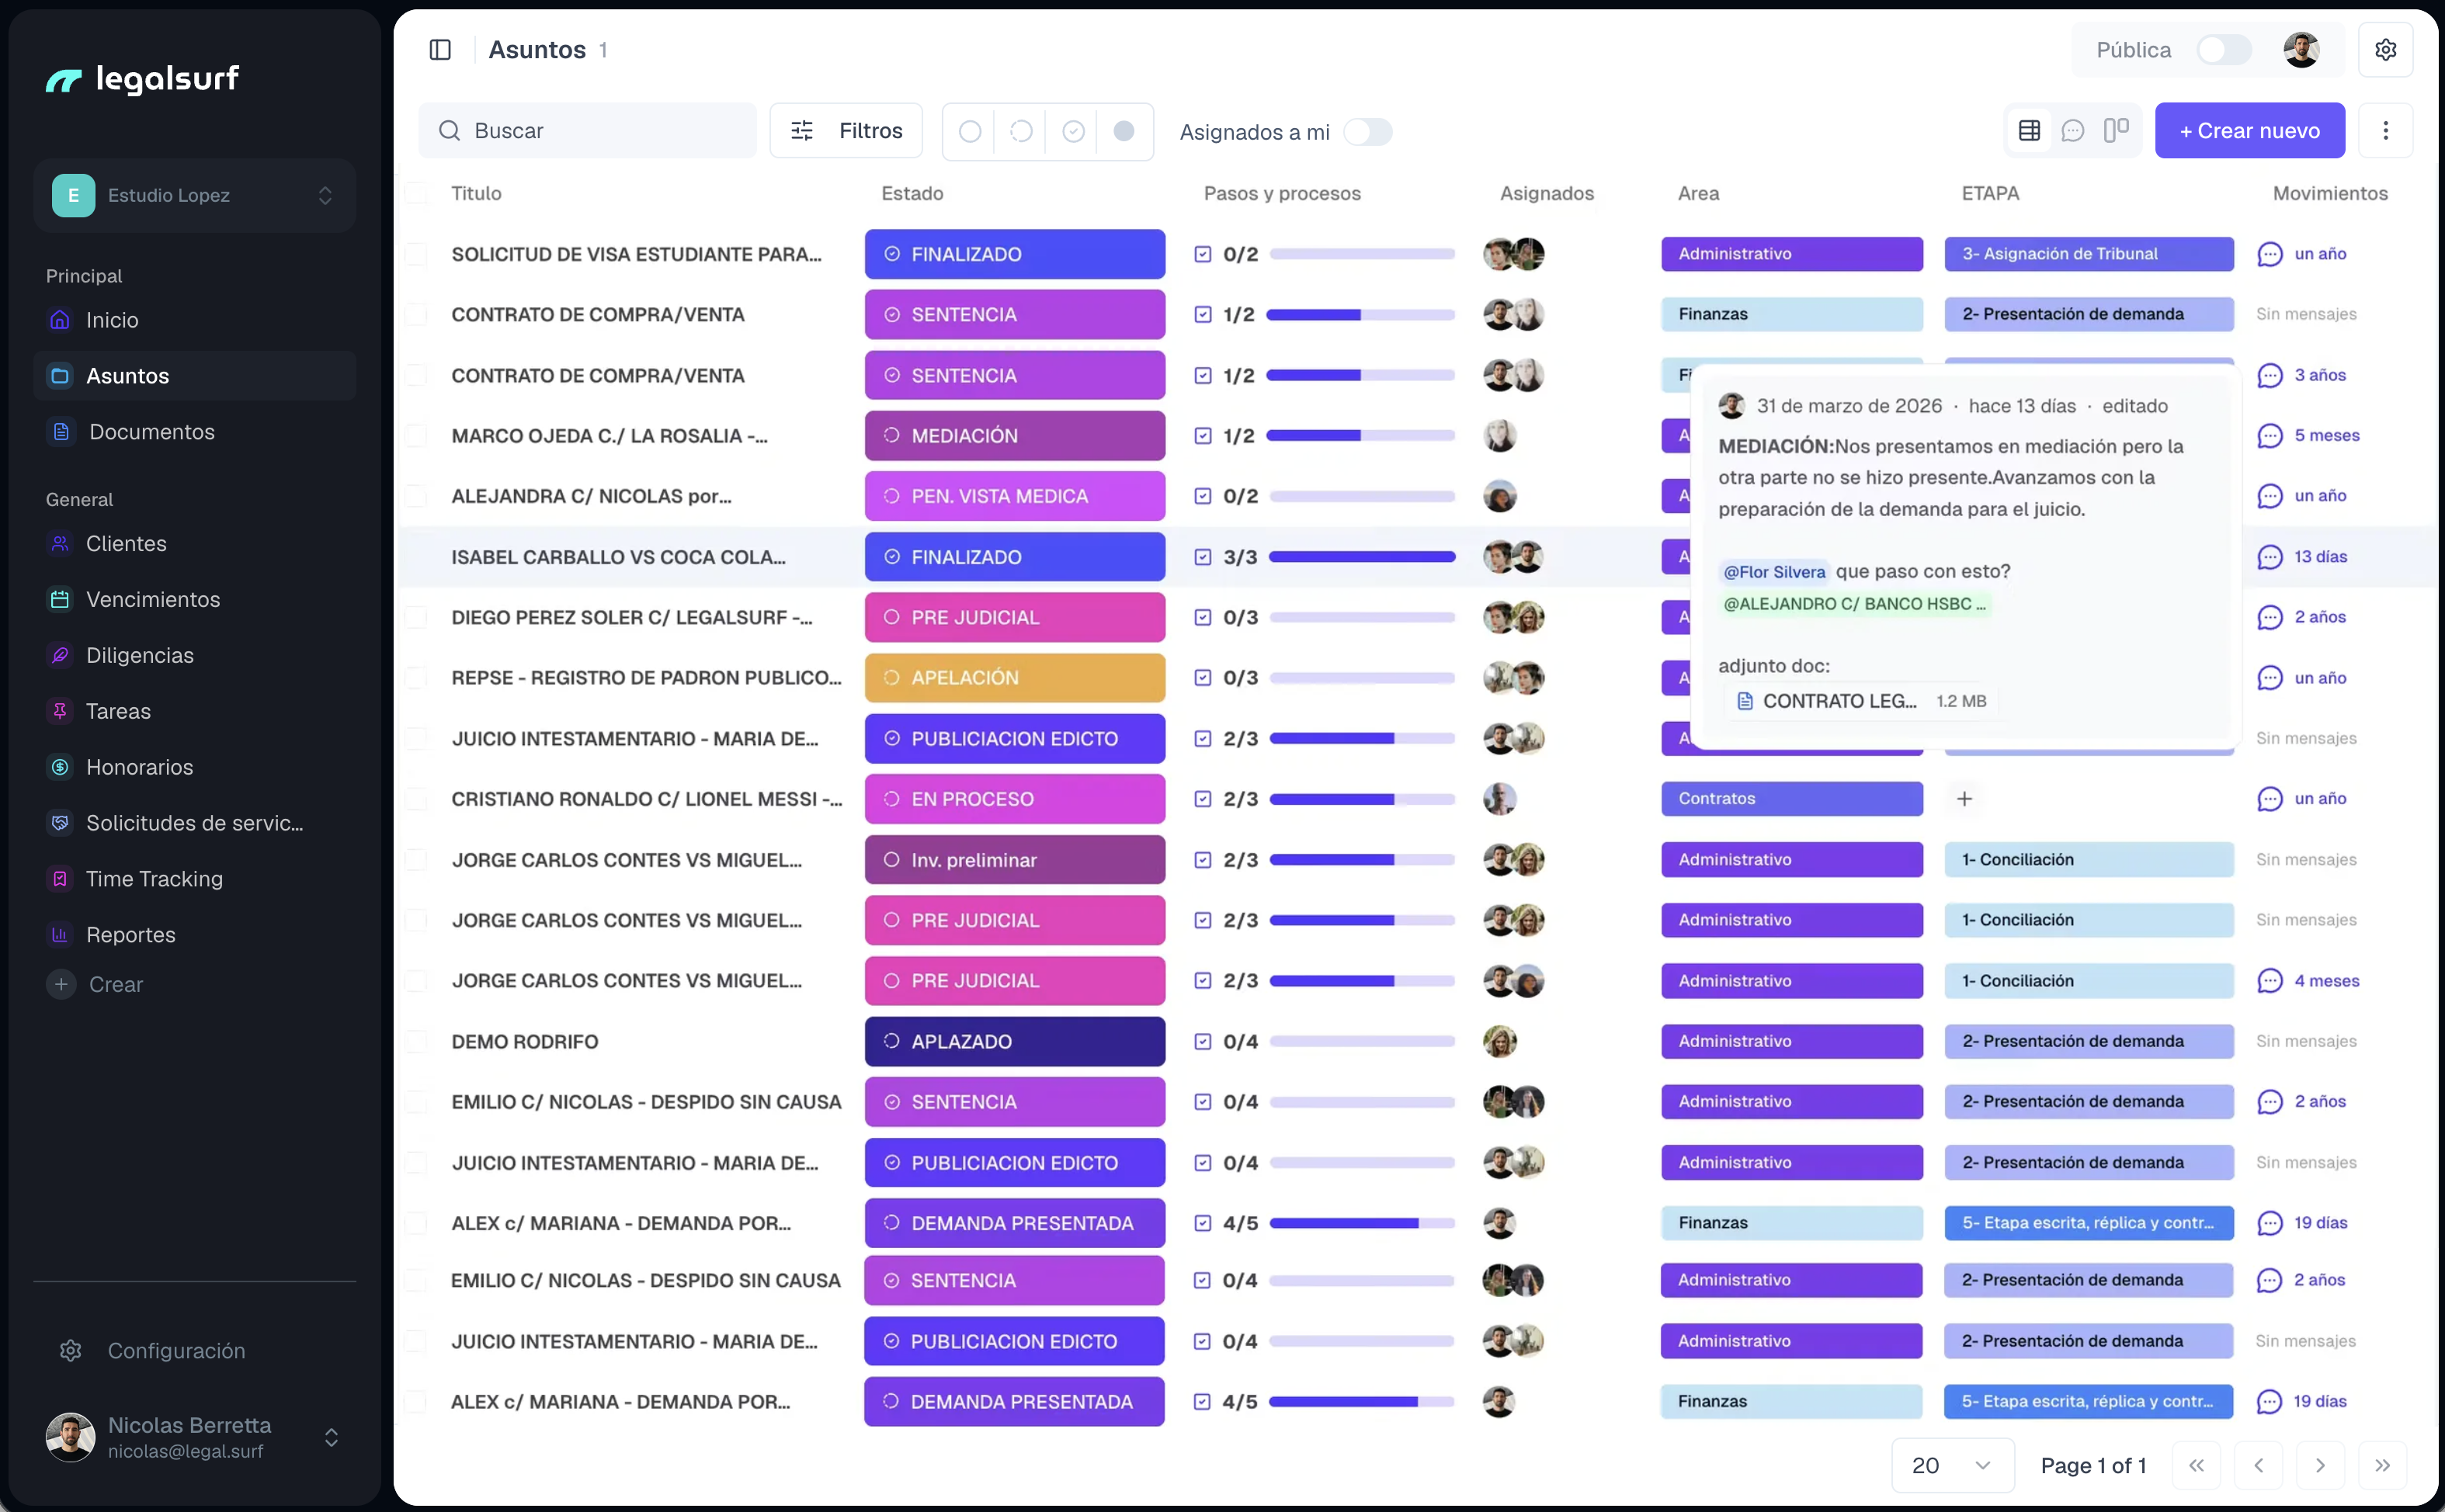
Task: Open message bubble for ISABEL CARBALLO row
Action: pos(2270,557)
